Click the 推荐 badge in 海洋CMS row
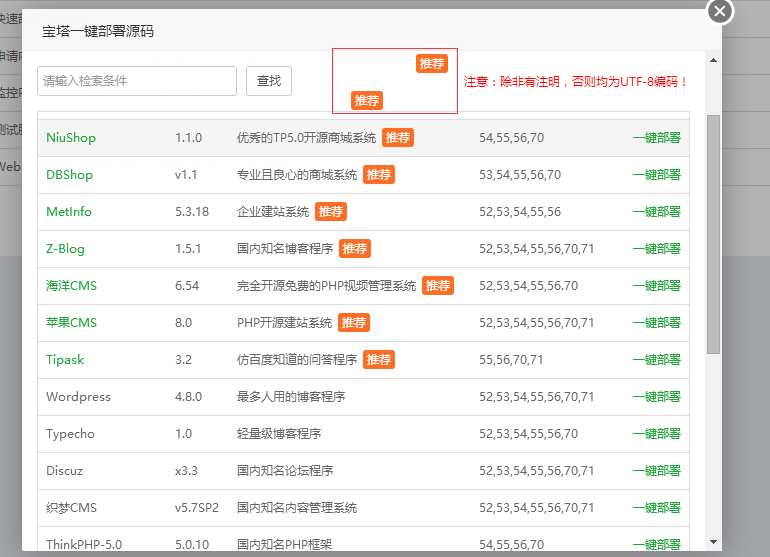770x557 pixels. click(438, 286)
